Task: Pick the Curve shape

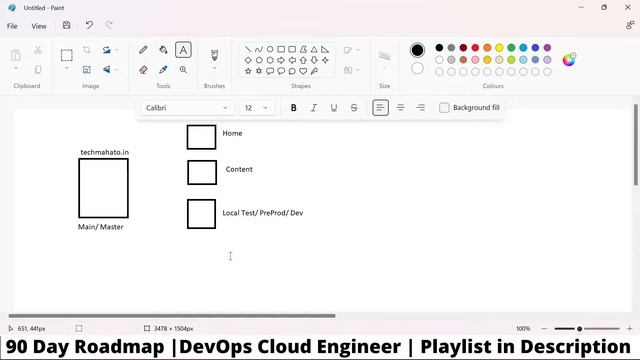Action: 259,49
